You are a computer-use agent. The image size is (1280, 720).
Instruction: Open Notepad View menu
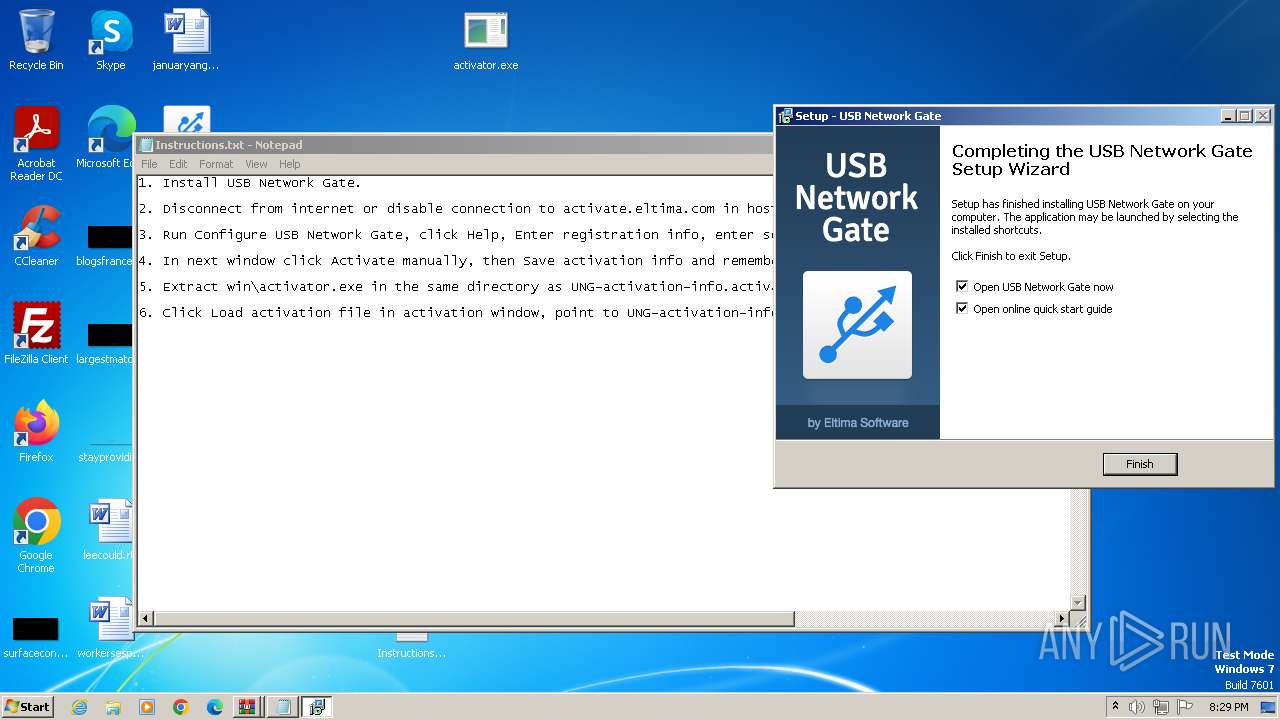coord(256,164)
